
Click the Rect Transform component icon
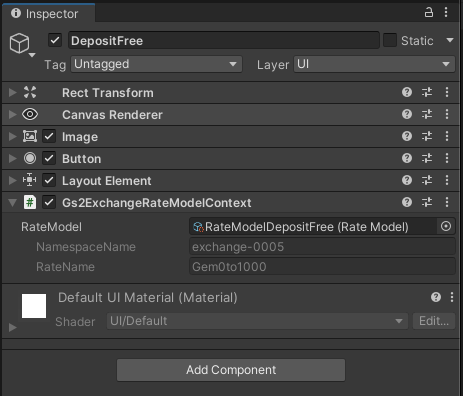coord(30,92)
